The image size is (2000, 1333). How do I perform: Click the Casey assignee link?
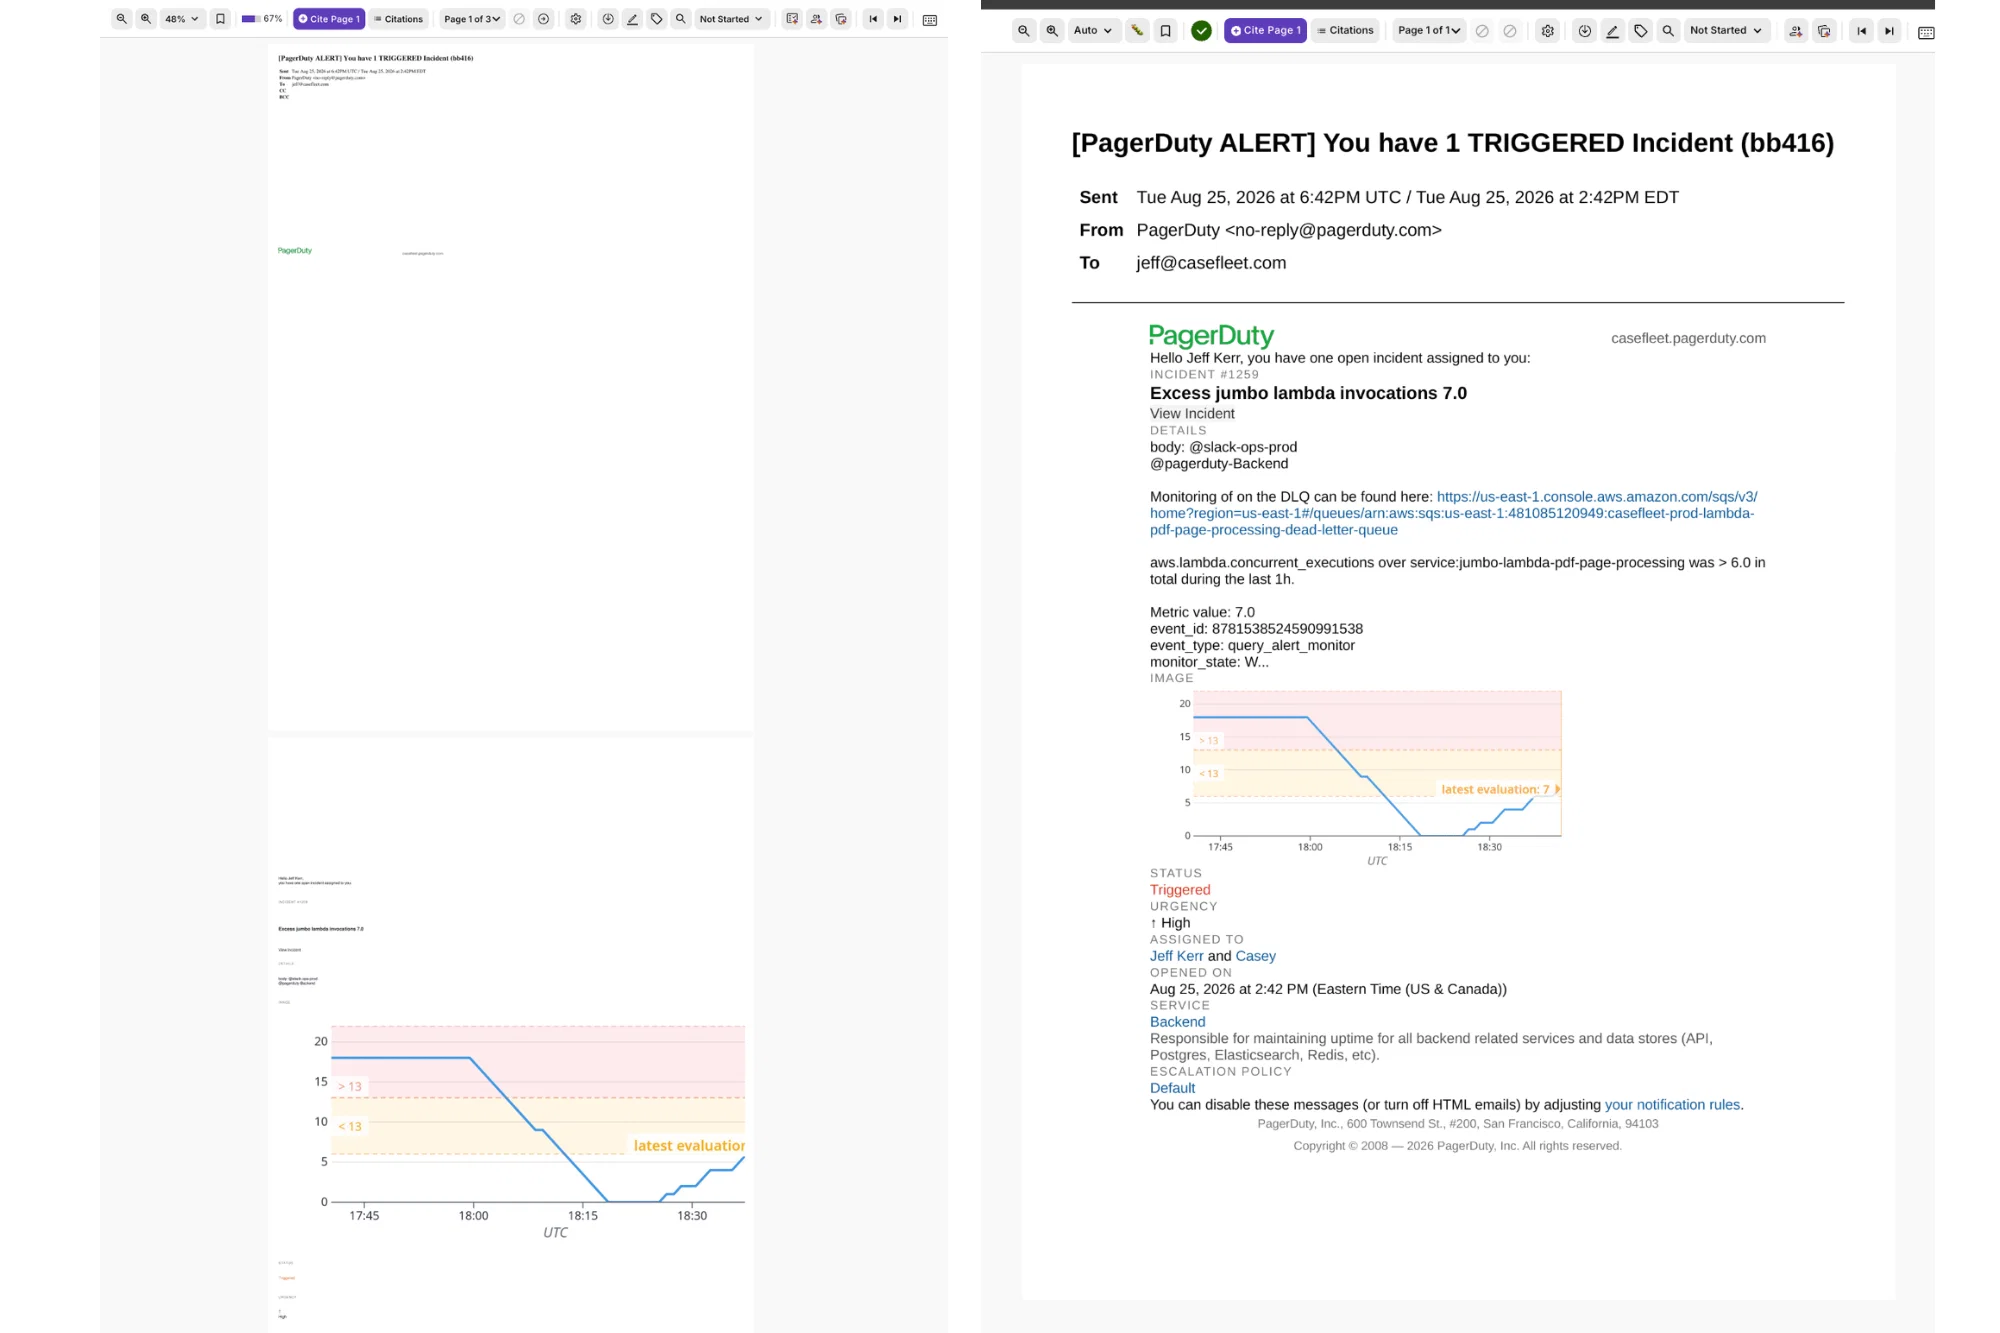pyautogui.click(x=1256, y=956)
